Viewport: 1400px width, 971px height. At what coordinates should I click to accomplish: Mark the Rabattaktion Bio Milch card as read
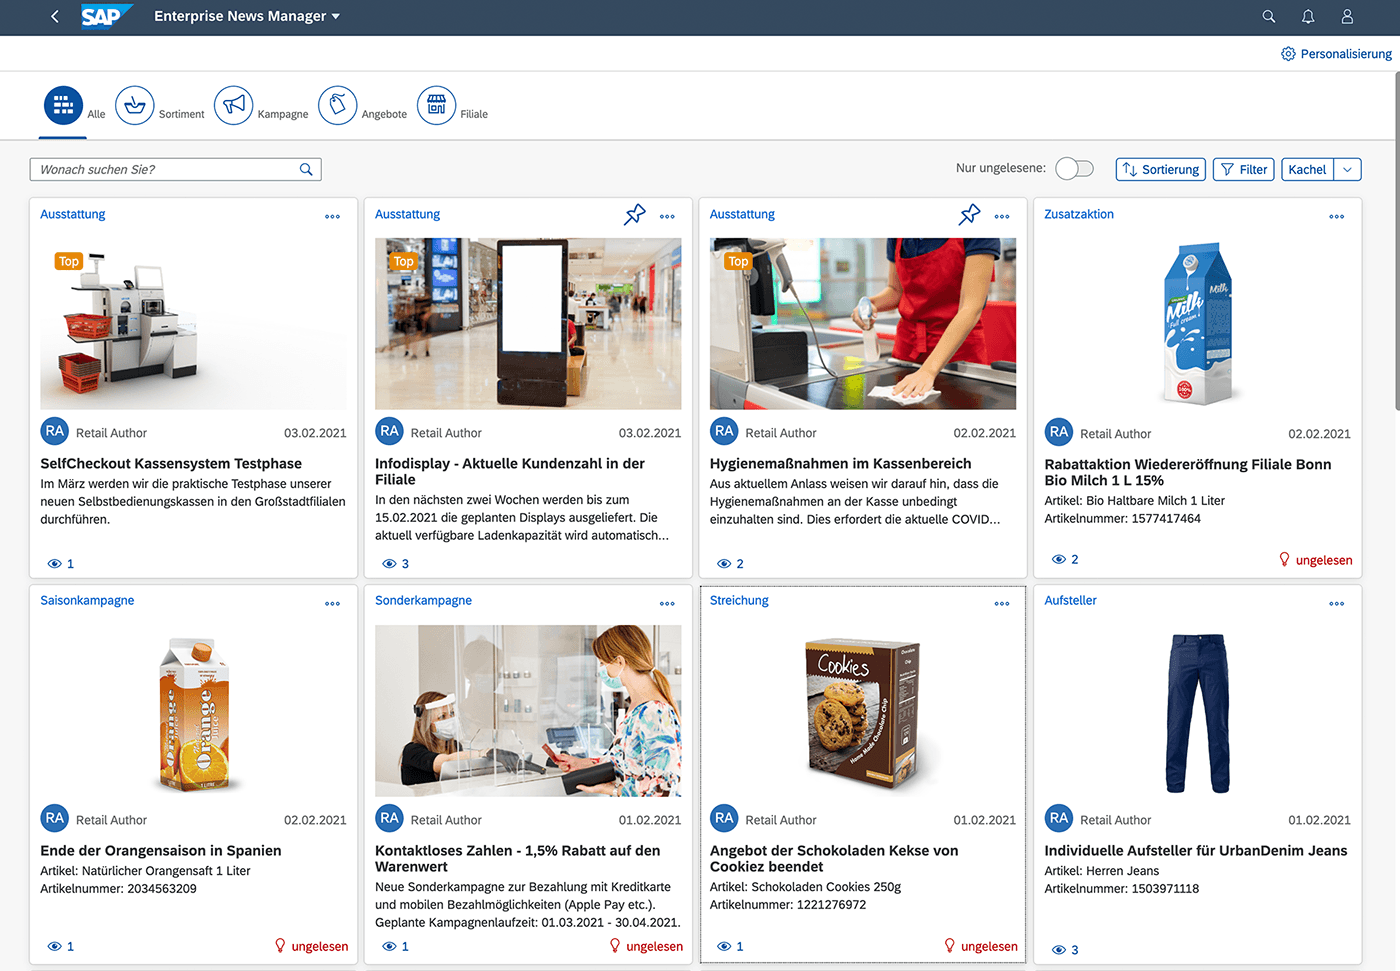[x=1315, y=559]
